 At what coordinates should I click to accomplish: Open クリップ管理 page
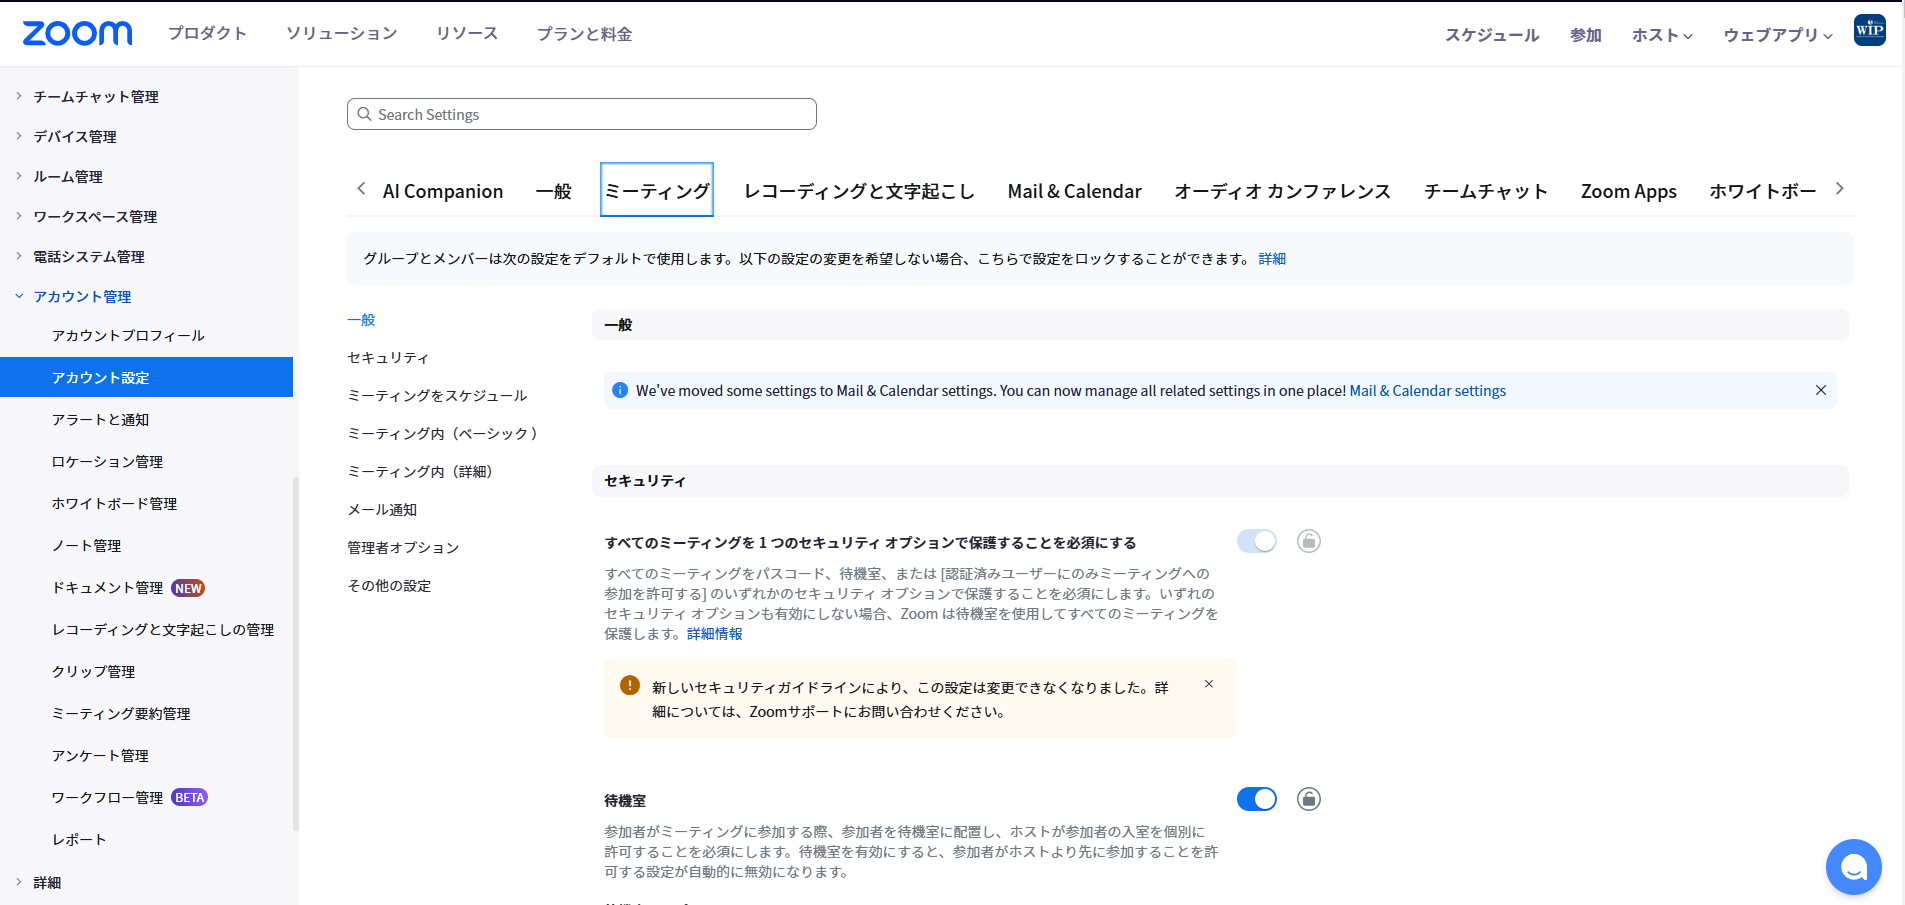[x=93, y=671]
